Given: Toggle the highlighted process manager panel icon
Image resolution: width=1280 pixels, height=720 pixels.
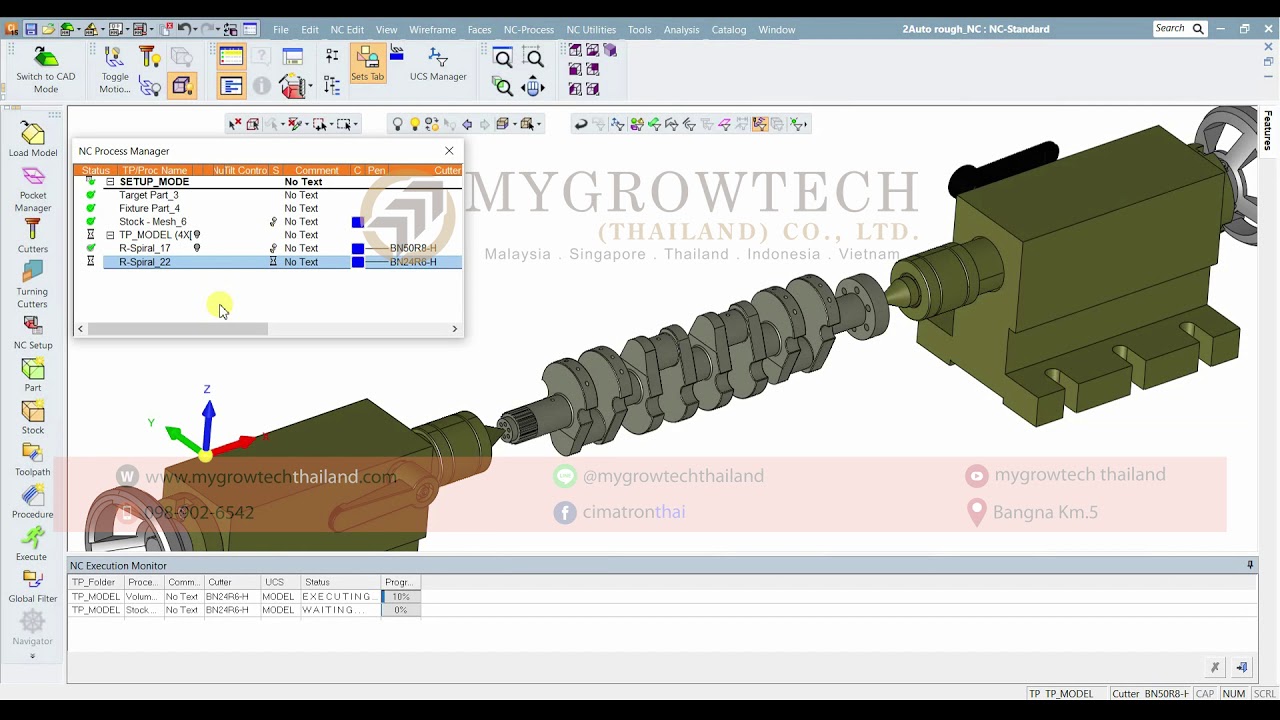Looking at the screenshot, I should tap(231, 57).
